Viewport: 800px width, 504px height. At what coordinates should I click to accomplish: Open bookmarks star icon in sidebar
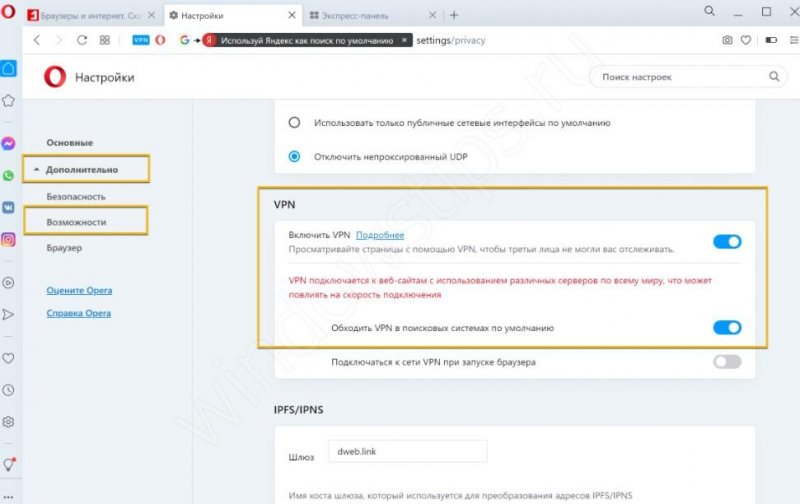point(8,100)
